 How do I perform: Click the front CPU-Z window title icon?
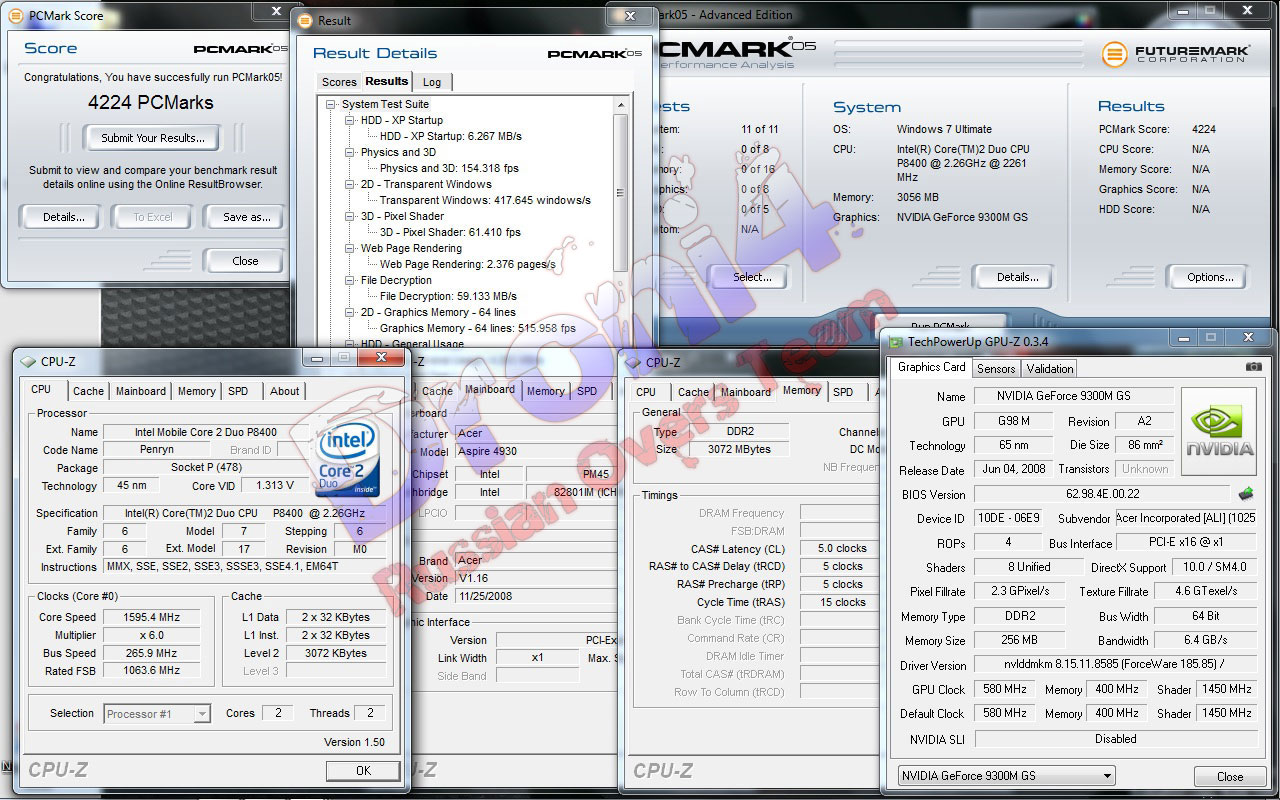coord(27,362)
